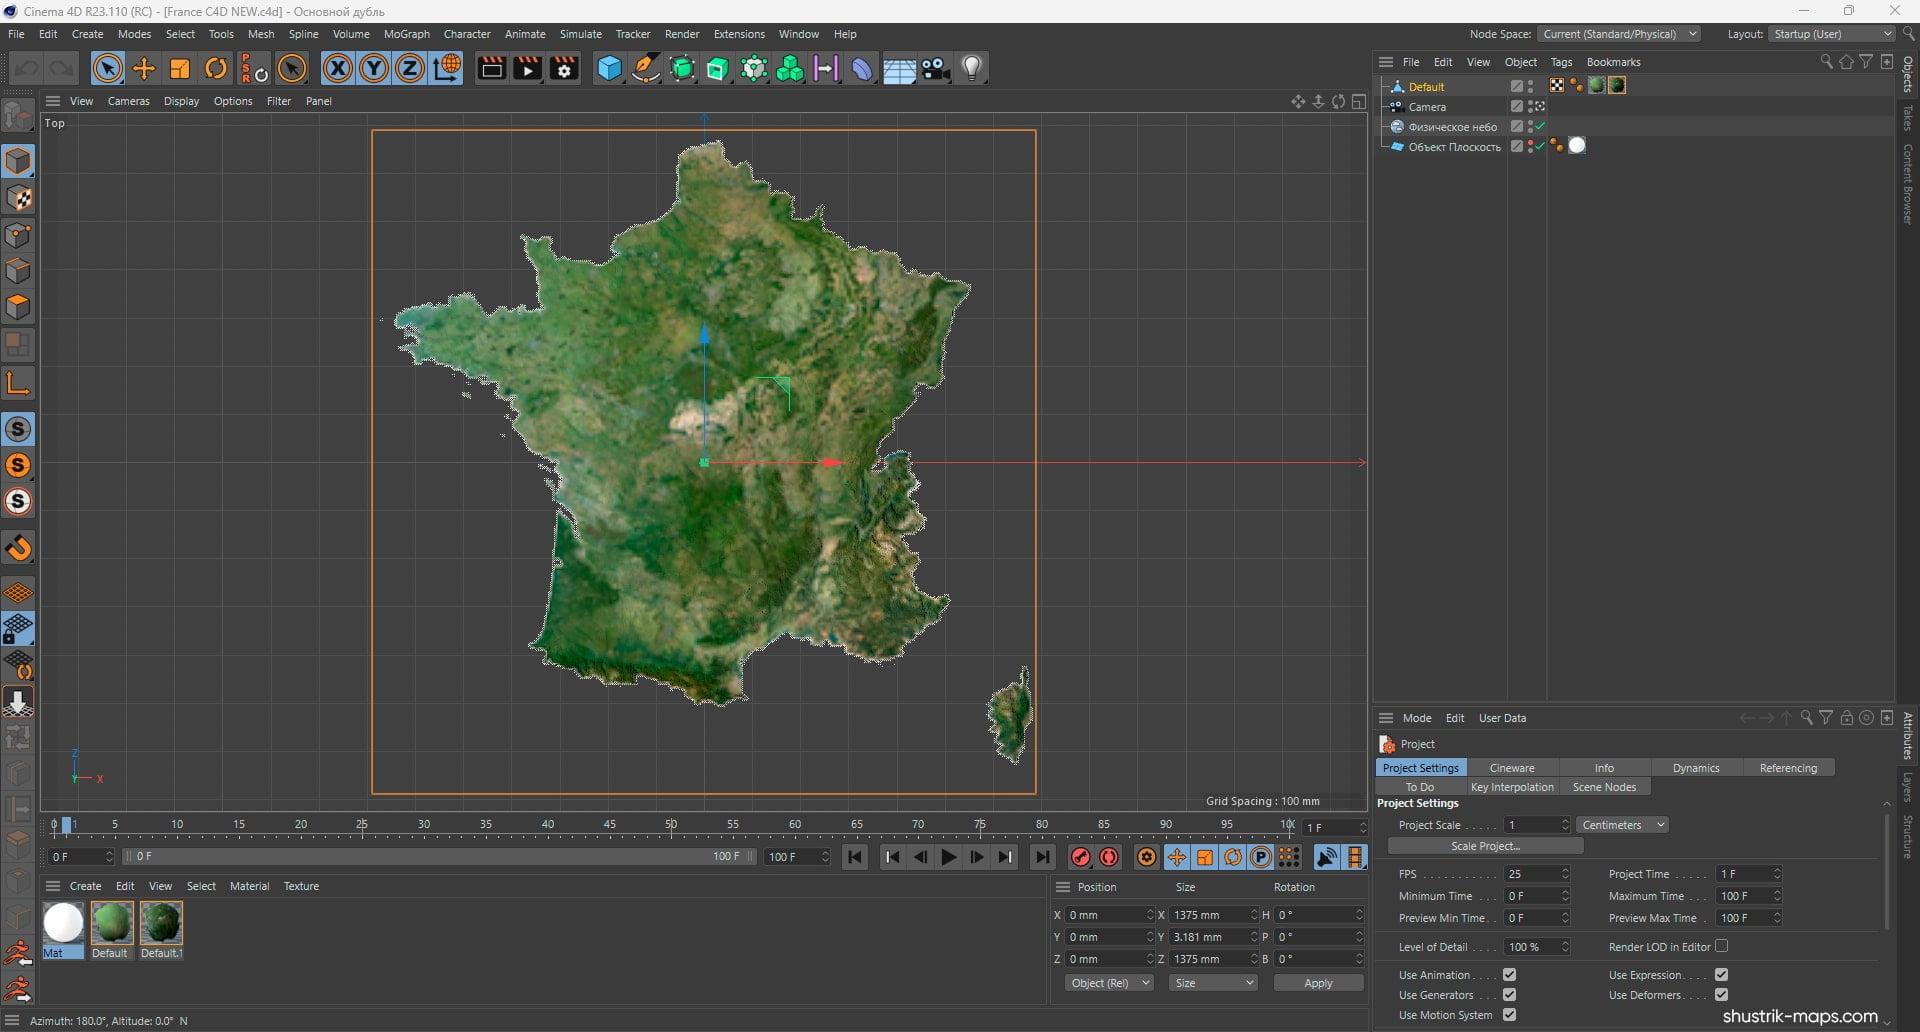Click the Scale Project button
Viewport: 1920px width, 1032px height.
pyautogui.click(x=1485, y=846)
